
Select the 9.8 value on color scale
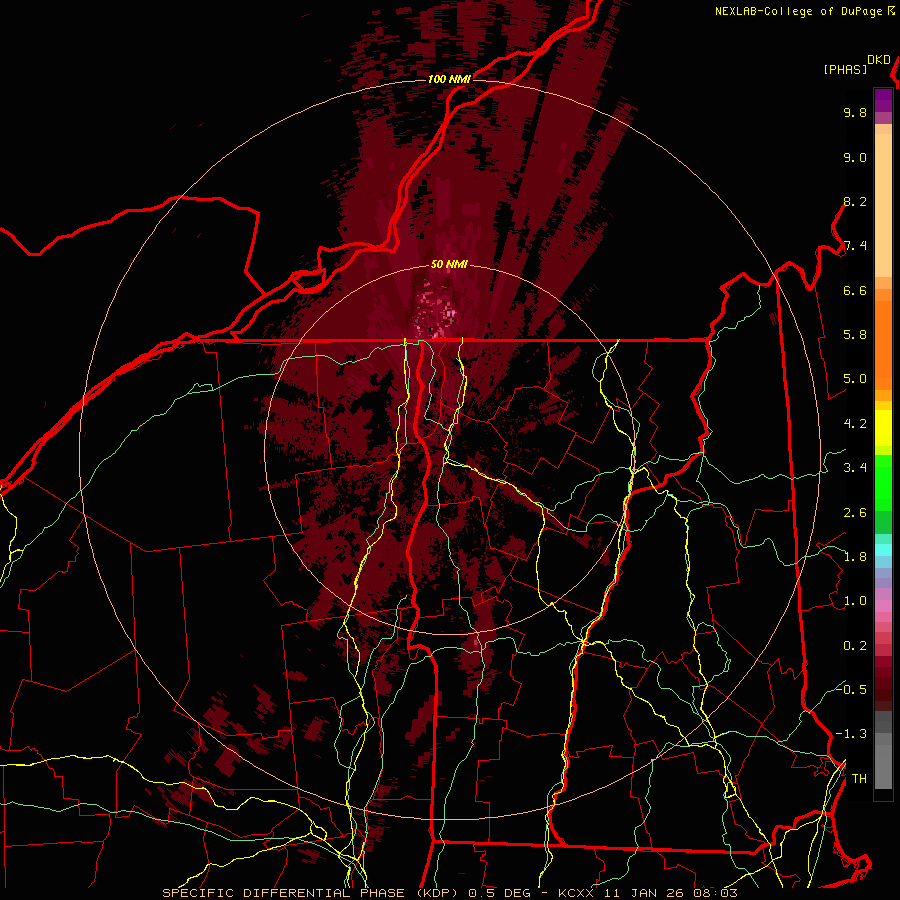(x=855, y=112)
